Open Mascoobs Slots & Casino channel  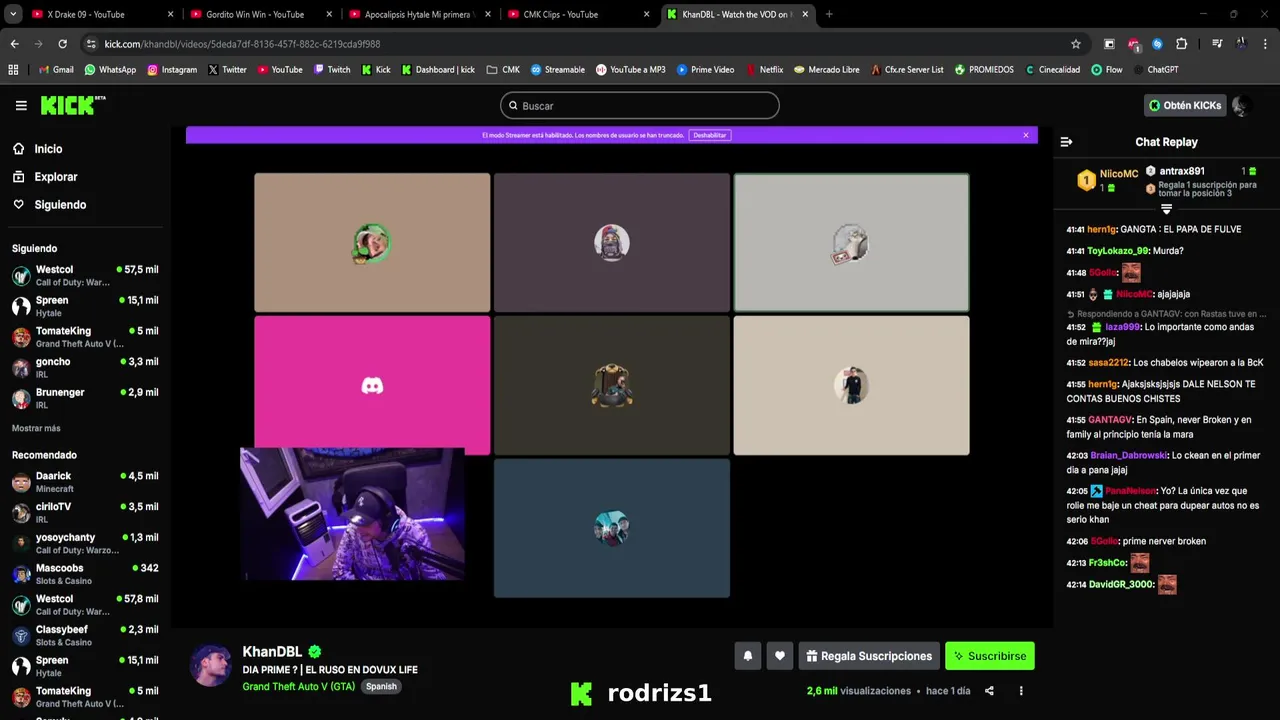pyautogui.click(x=84, y=574)
